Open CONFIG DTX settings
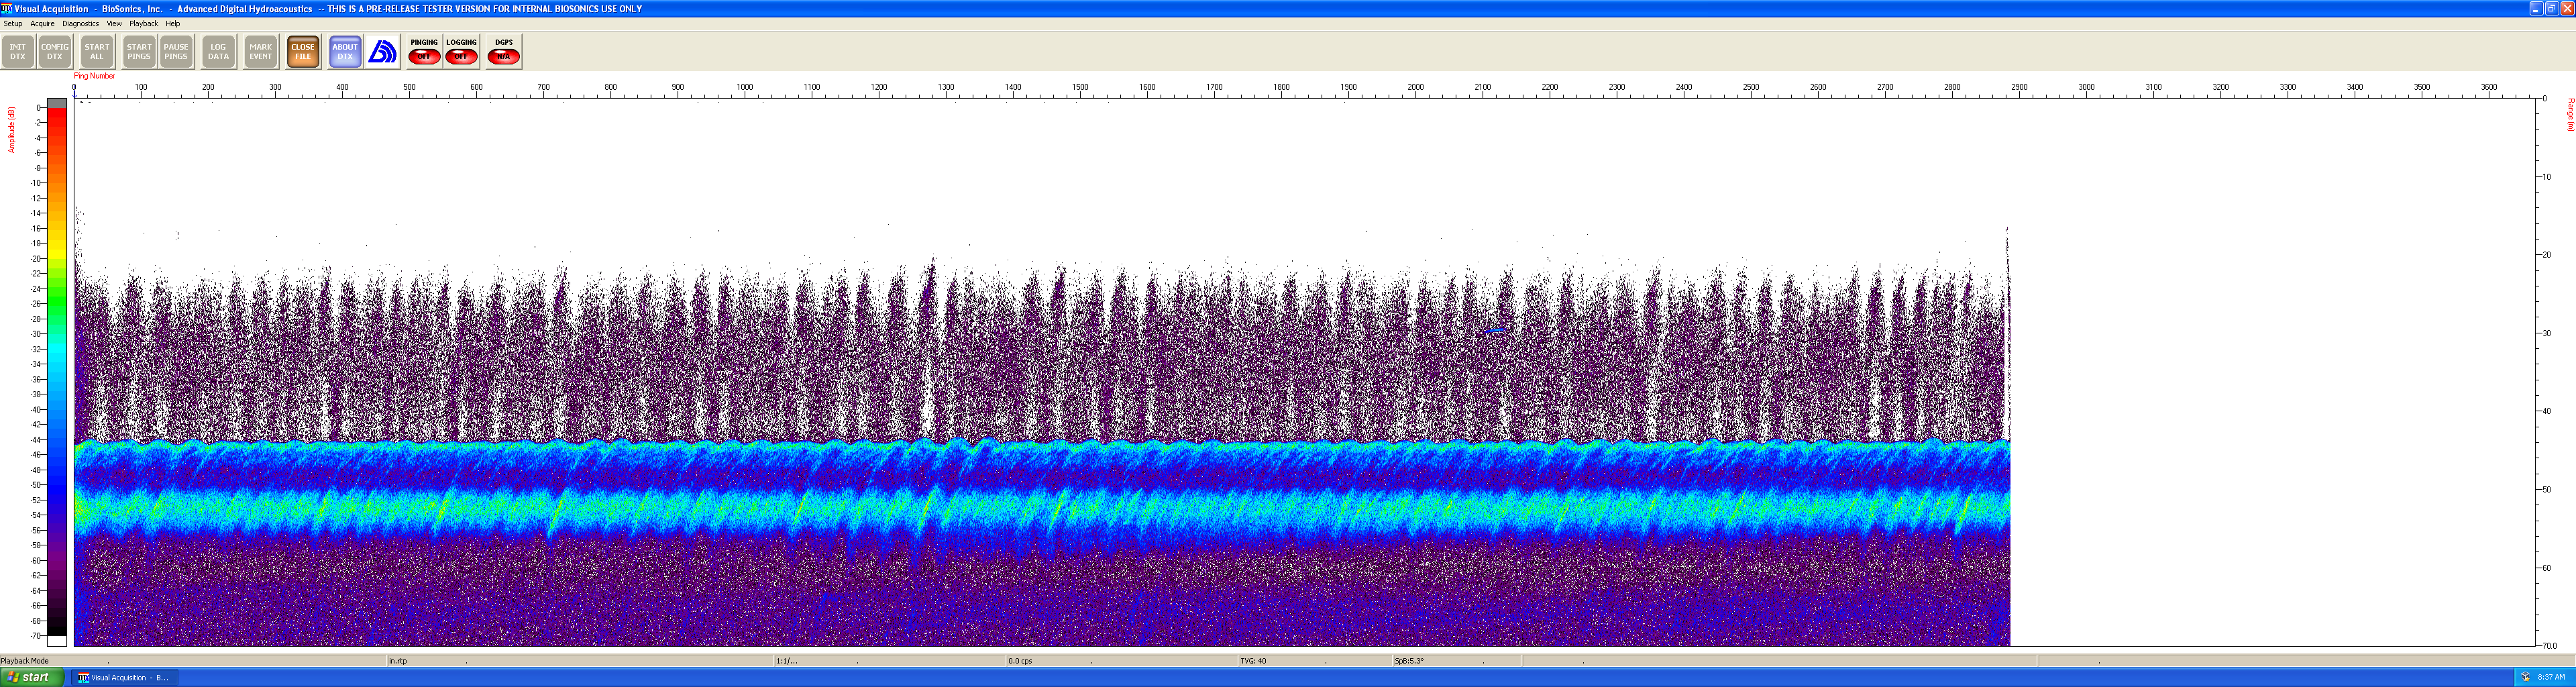 click(55, 52)
